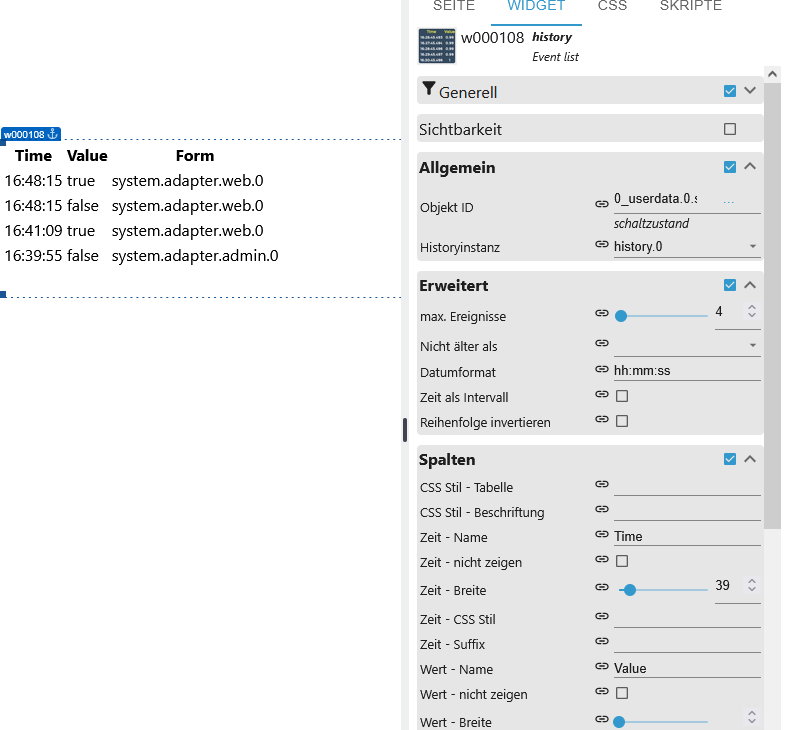Click link icon for max. Ereignisse
Screen dimensions: 789x730
[x=602, y=313]
